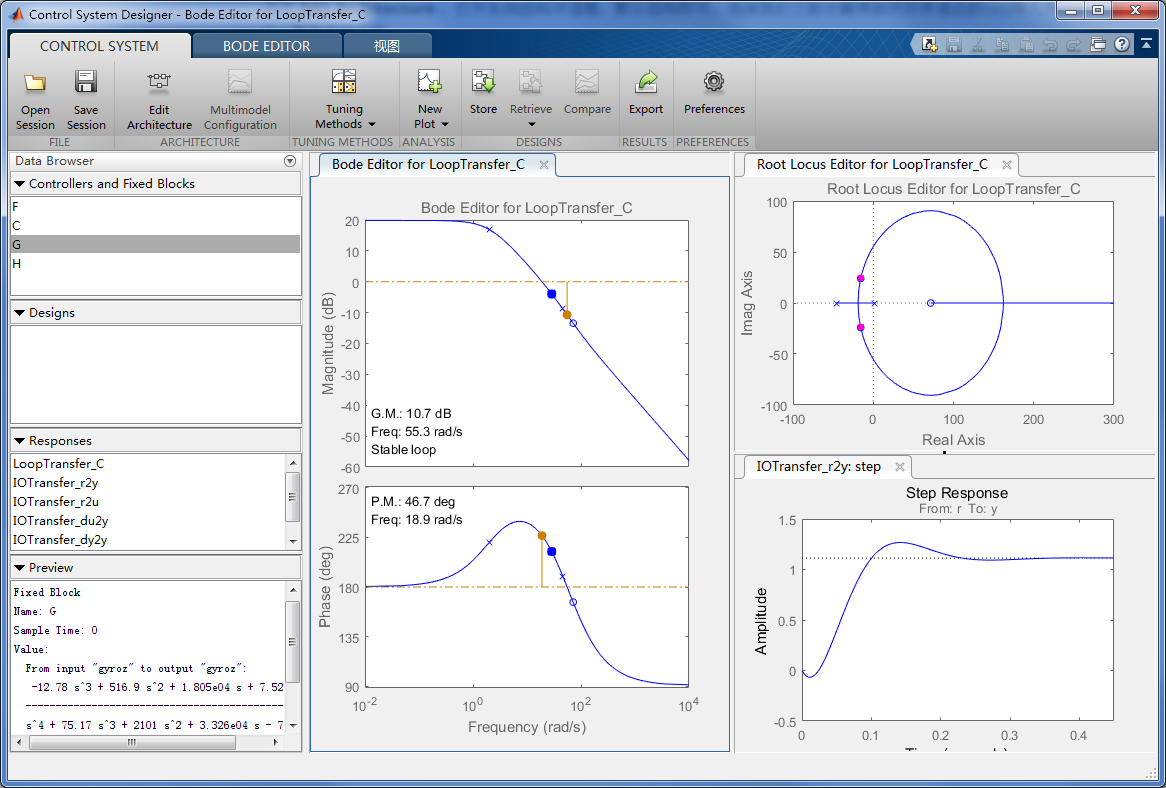Click the undo arrow icon

click(x=1050, y=45)
